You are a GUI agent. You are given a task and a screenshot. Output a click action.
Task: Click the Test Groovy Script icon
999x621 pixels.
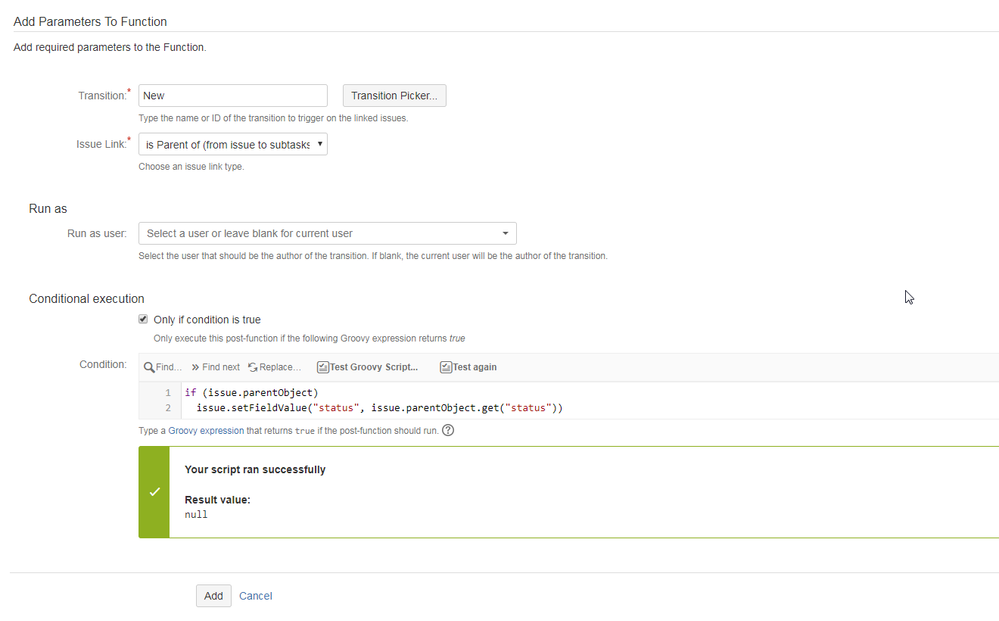(322, 367)
